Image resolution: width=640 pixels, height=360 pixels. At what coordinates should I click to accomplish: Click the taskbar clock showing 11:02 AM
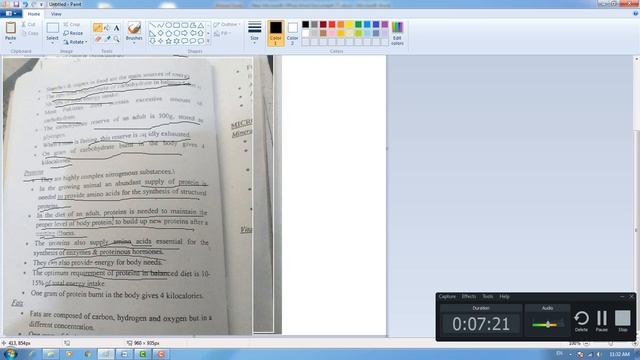point(620,354)
